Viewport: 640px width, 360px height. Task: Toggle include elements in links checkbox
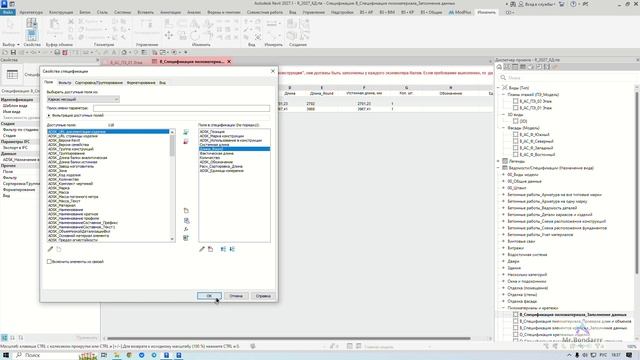pos(49,262)
